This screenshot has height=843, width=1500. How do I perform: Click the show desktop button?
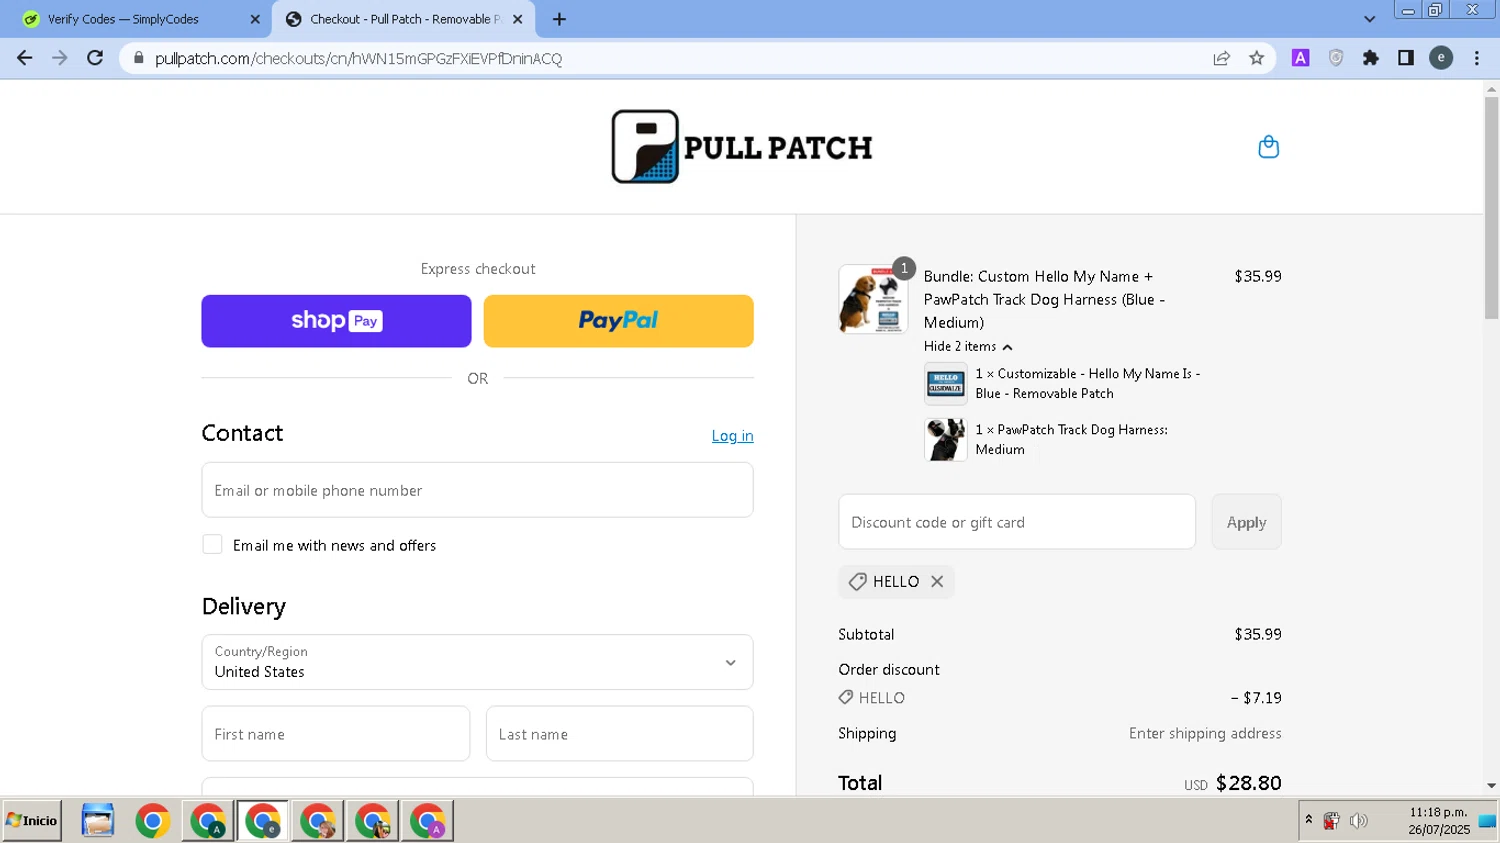(x=1488, y=821)
